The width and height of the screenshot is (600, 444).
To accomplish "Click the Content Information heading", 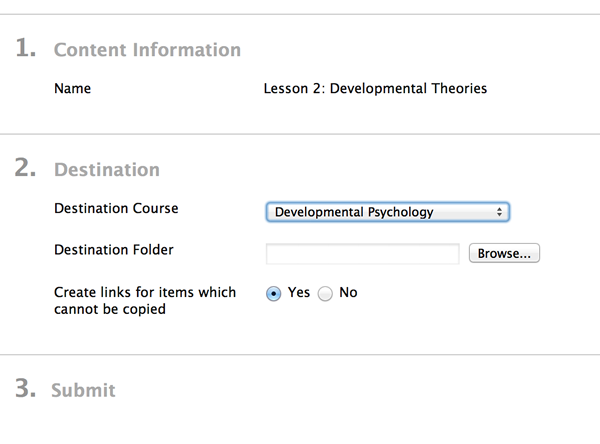I will [147, 50].
